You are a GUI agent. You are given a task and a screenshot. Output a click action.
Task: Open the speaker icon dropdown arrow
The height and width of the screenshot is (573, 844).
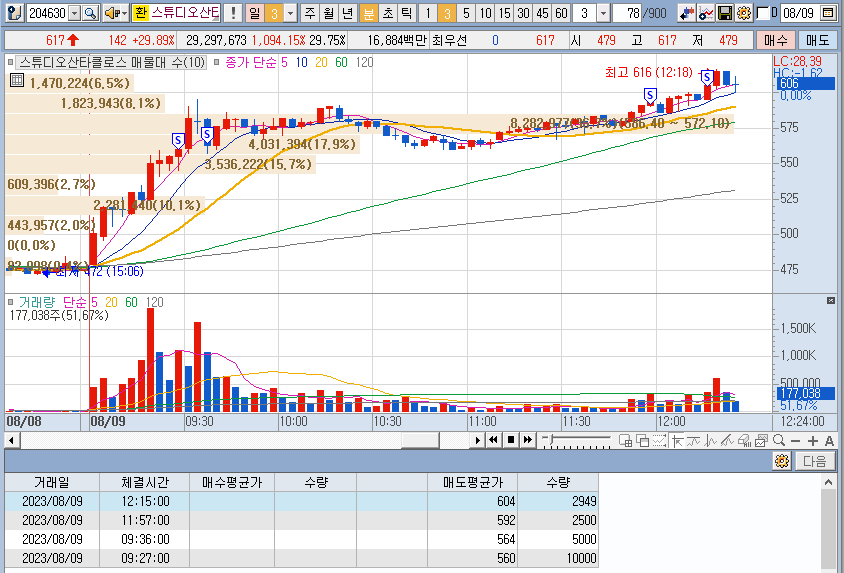click(124, 13)
